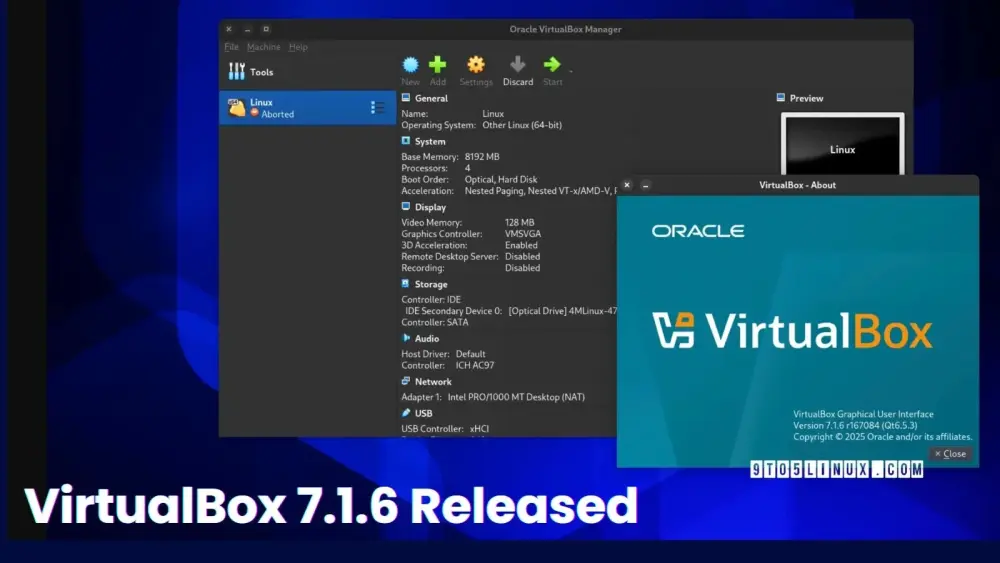Open the USB settings header link

[423, 413]
